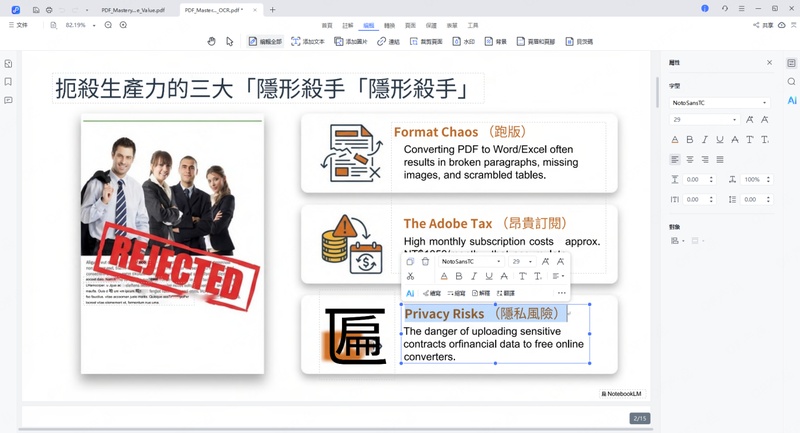Toggle Bold in floating toolbar
Image resolution: width=800 pixels, height=433 pixels.
click(459, 276)
